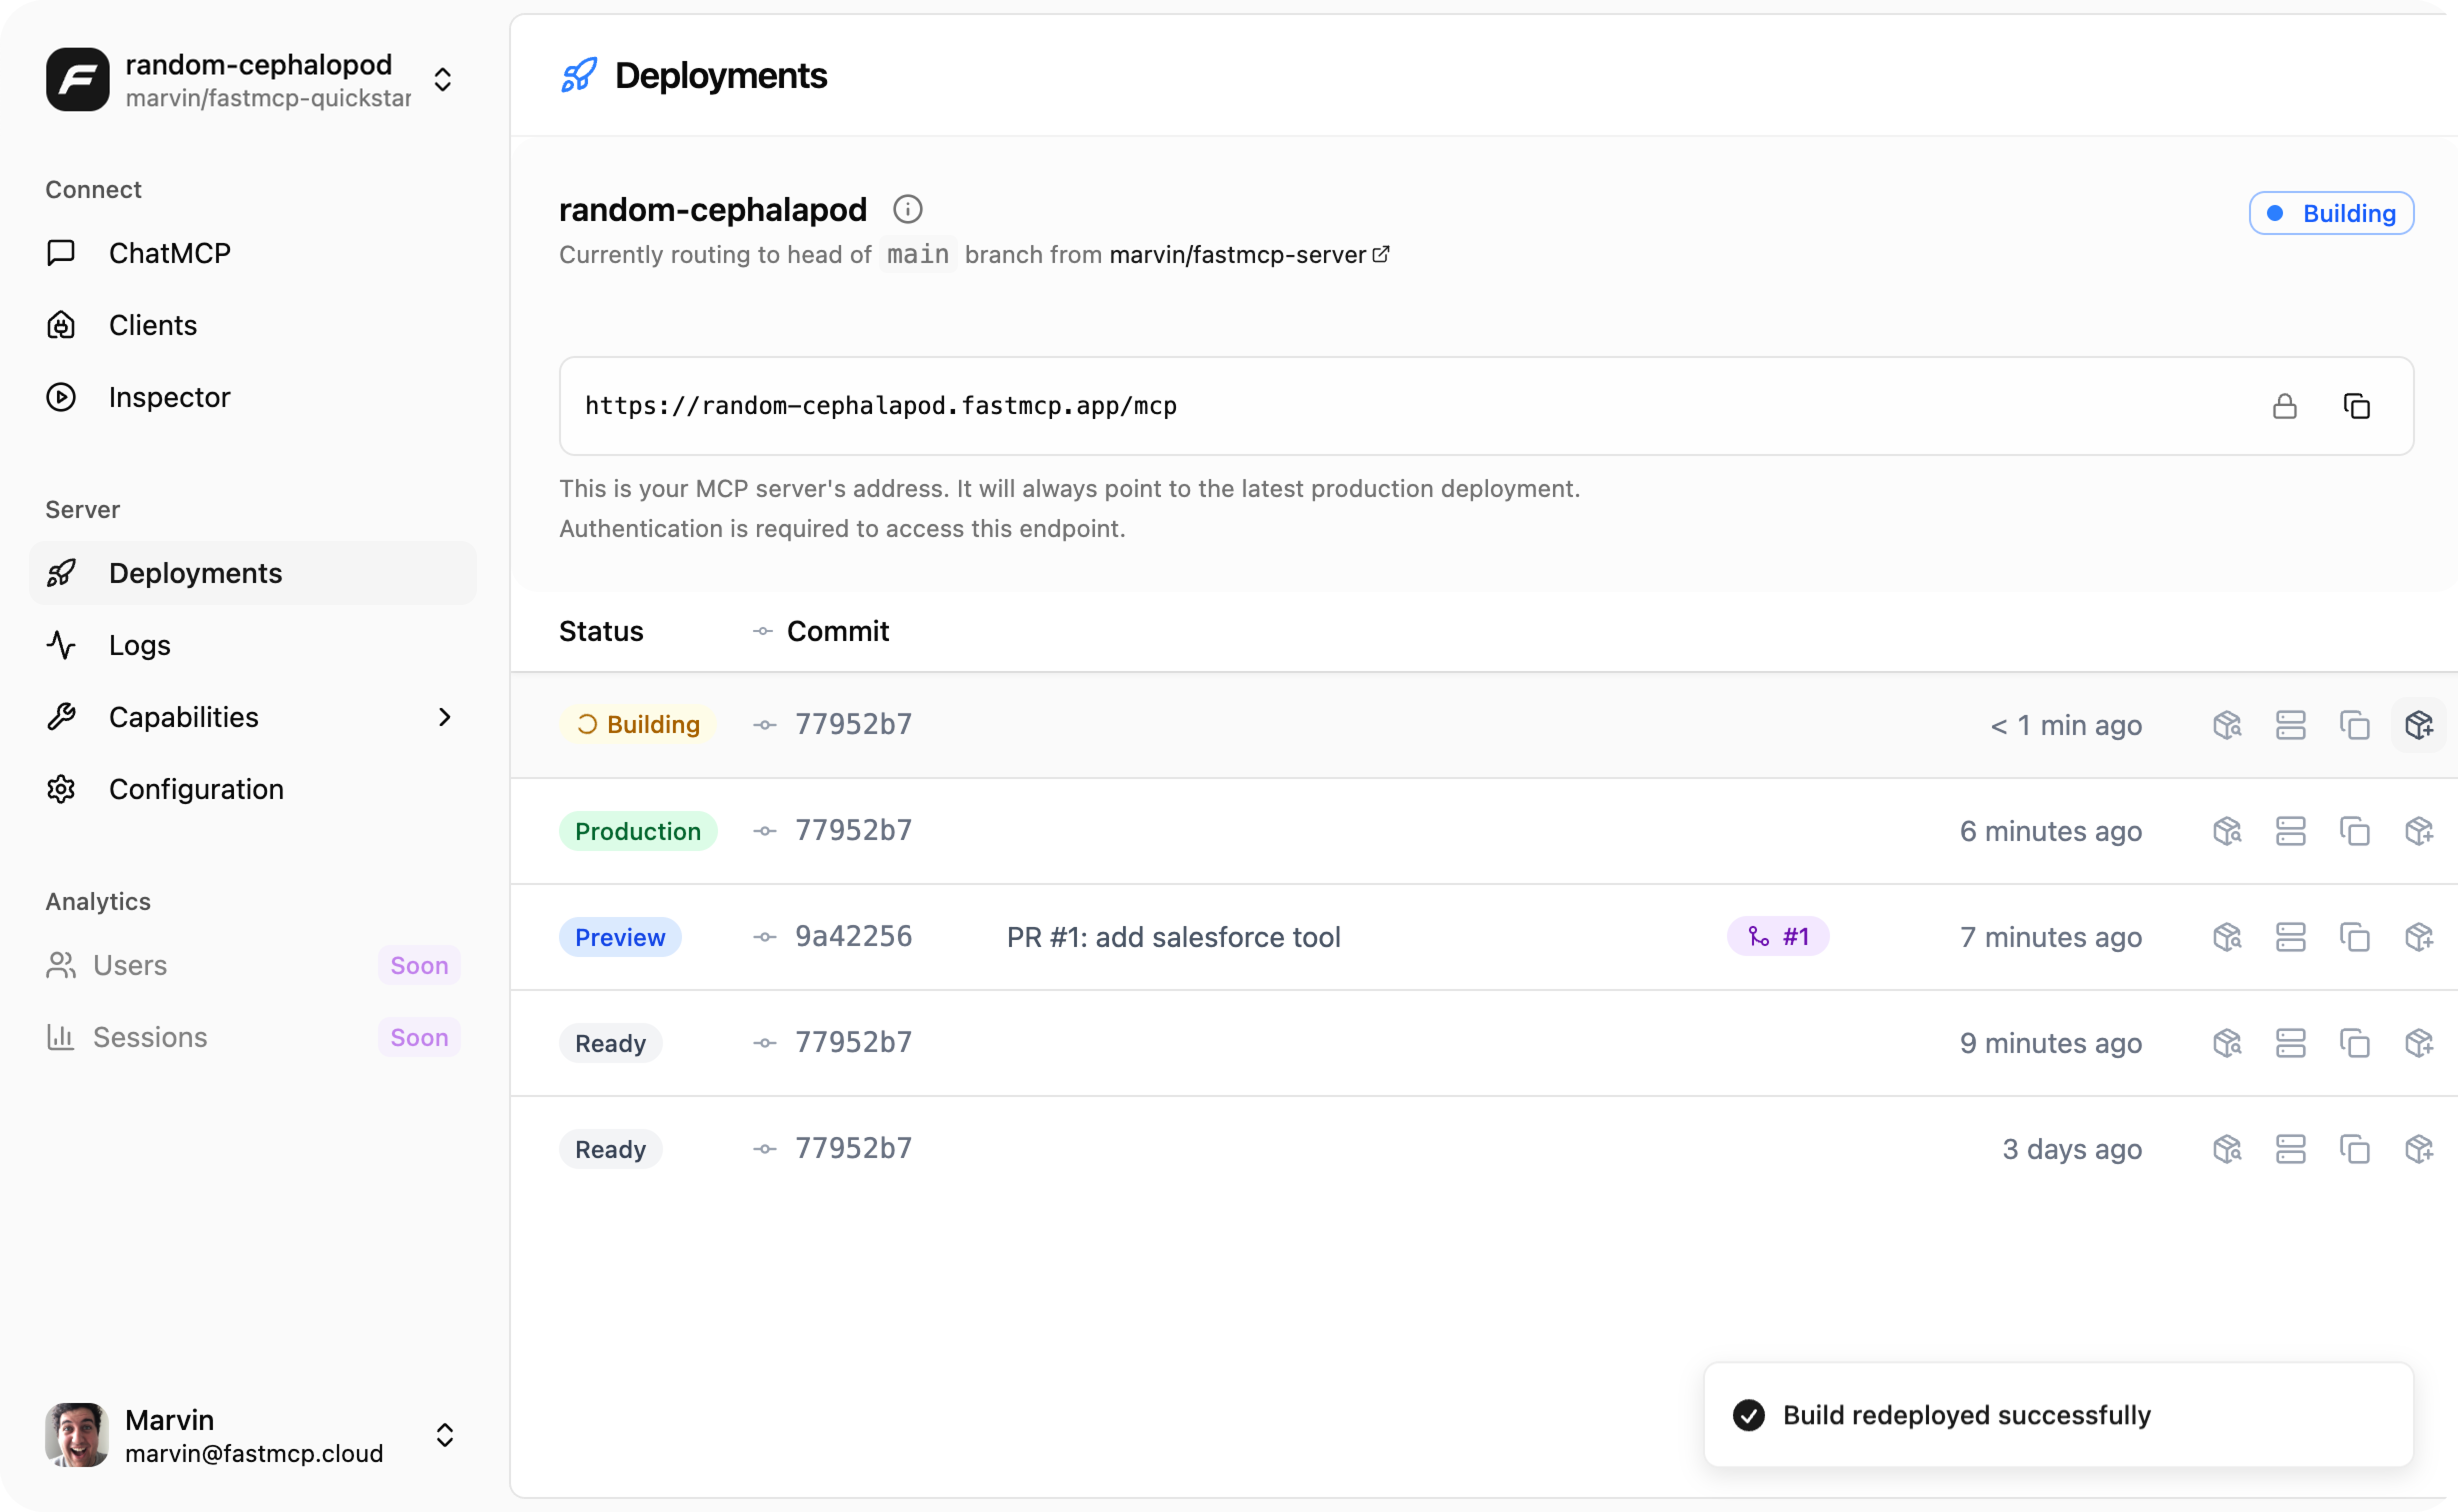This screenshot has width=2458, height=1512.
Task: Click the lock icon on the endpoint field
Action: pyautogui.click(x=2285, y=406)
